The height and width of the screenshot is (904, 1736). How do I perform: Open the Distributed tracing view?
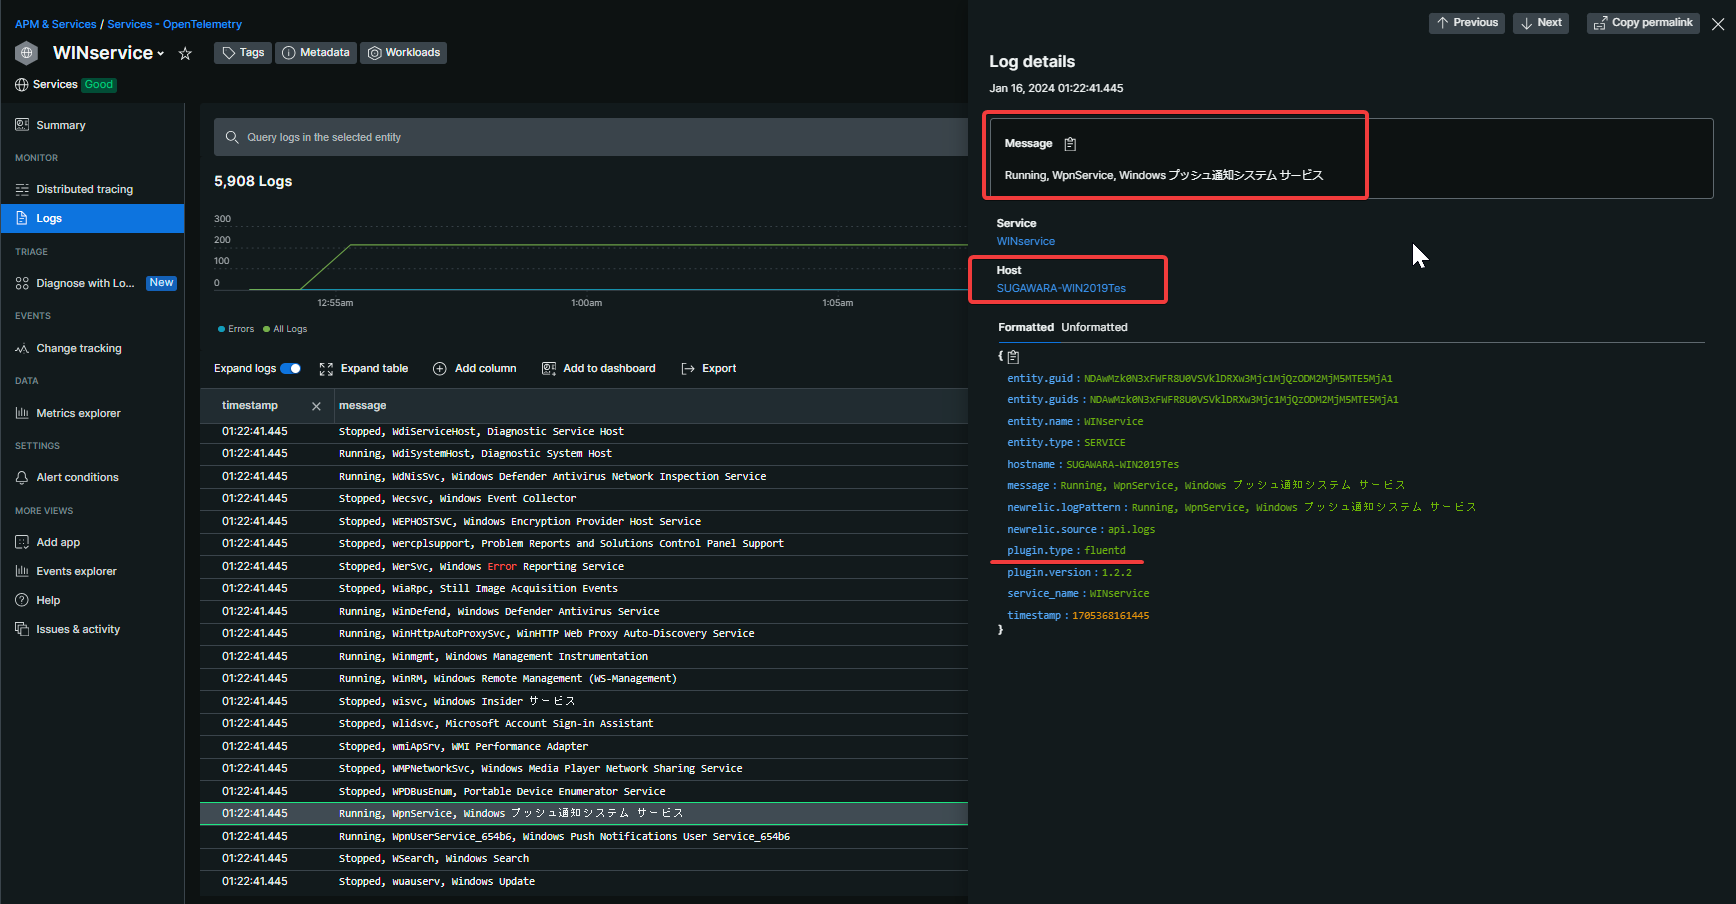[x=84, y=188]
